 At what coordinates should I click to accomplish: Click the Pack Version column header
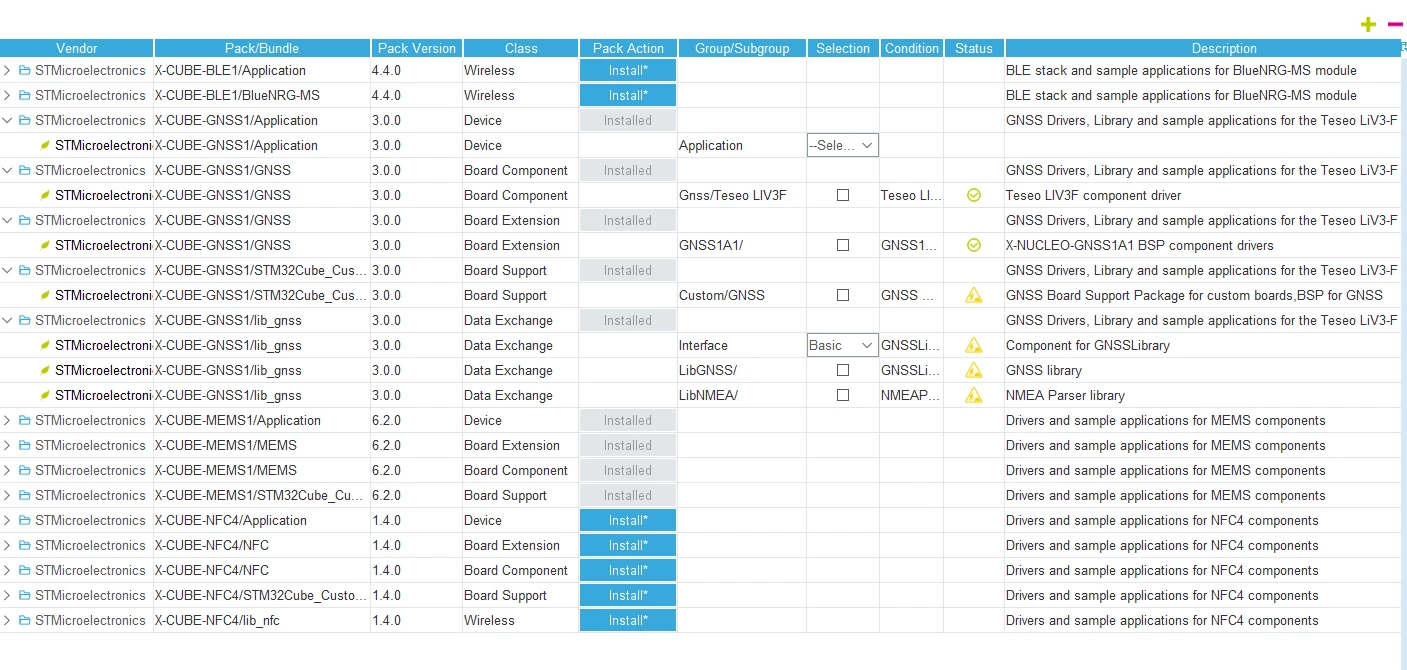[416, 48]
